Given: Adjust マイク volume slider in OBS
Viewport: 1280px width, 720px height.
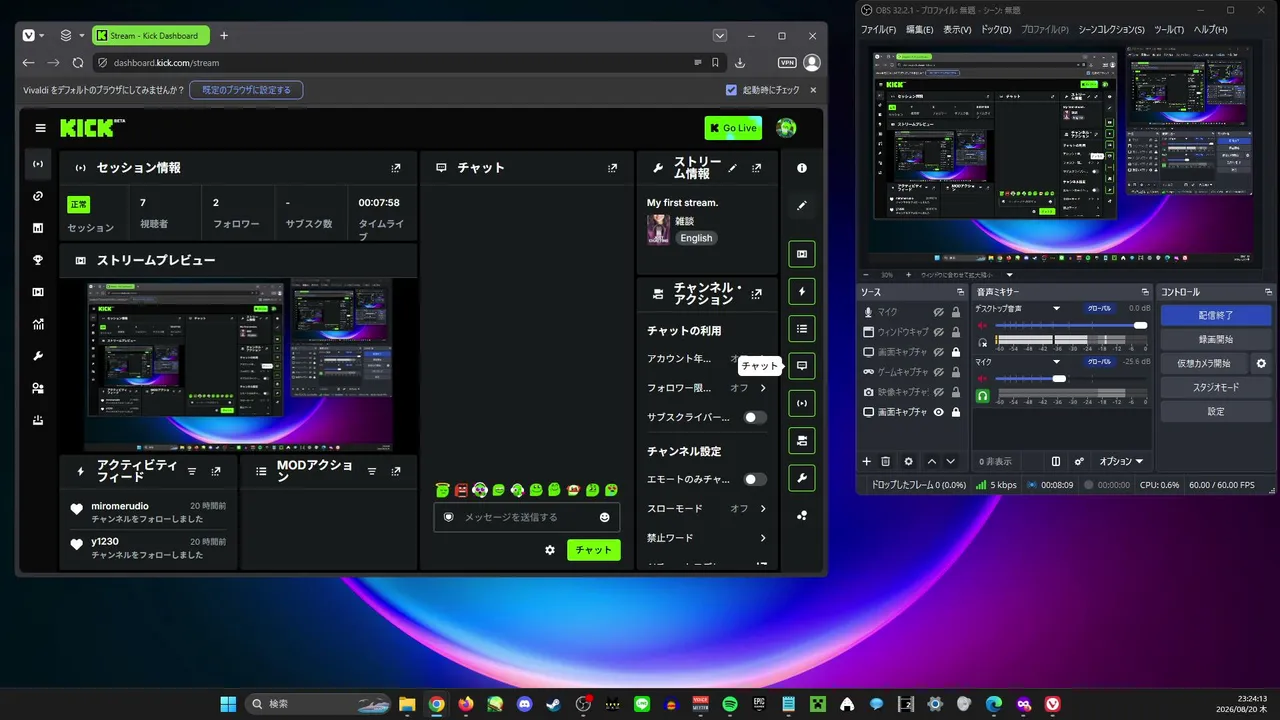Looking at the screenshot, I should 1069,378.
